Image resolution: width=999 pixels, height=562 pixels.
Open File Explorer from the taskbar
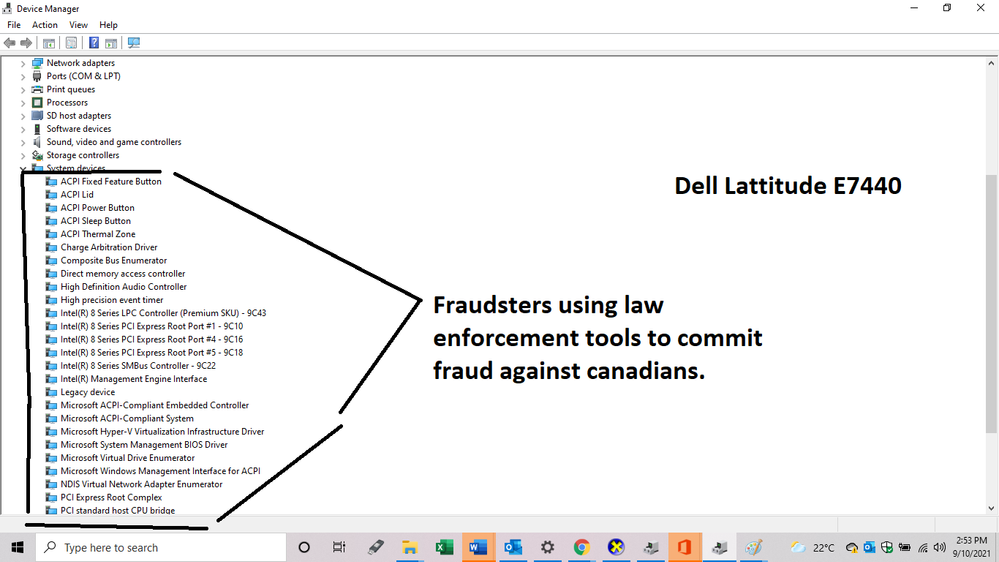(x=410, y=547)
